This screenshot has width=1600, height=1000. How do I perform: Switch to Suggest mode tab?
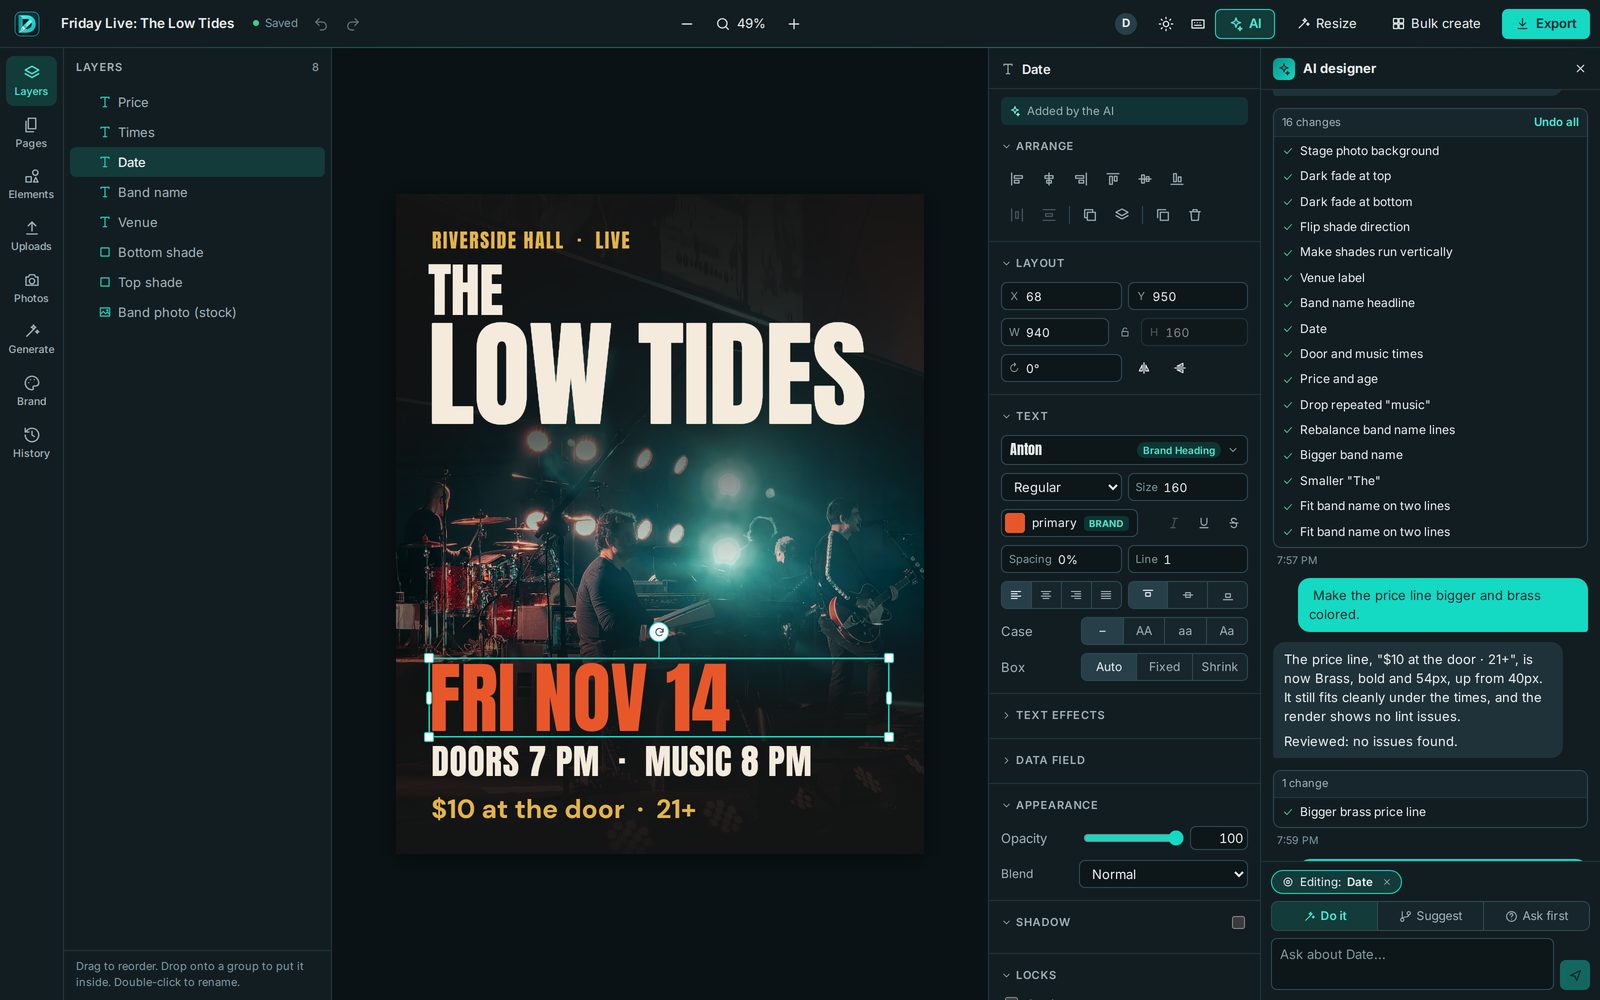click(x=1430, y=916)
